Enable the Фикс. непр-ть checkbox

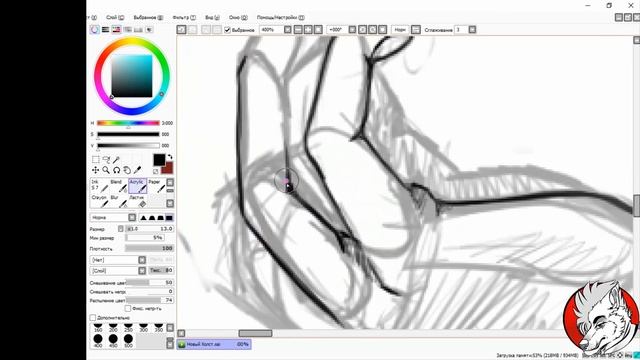[x=128, y=309]
